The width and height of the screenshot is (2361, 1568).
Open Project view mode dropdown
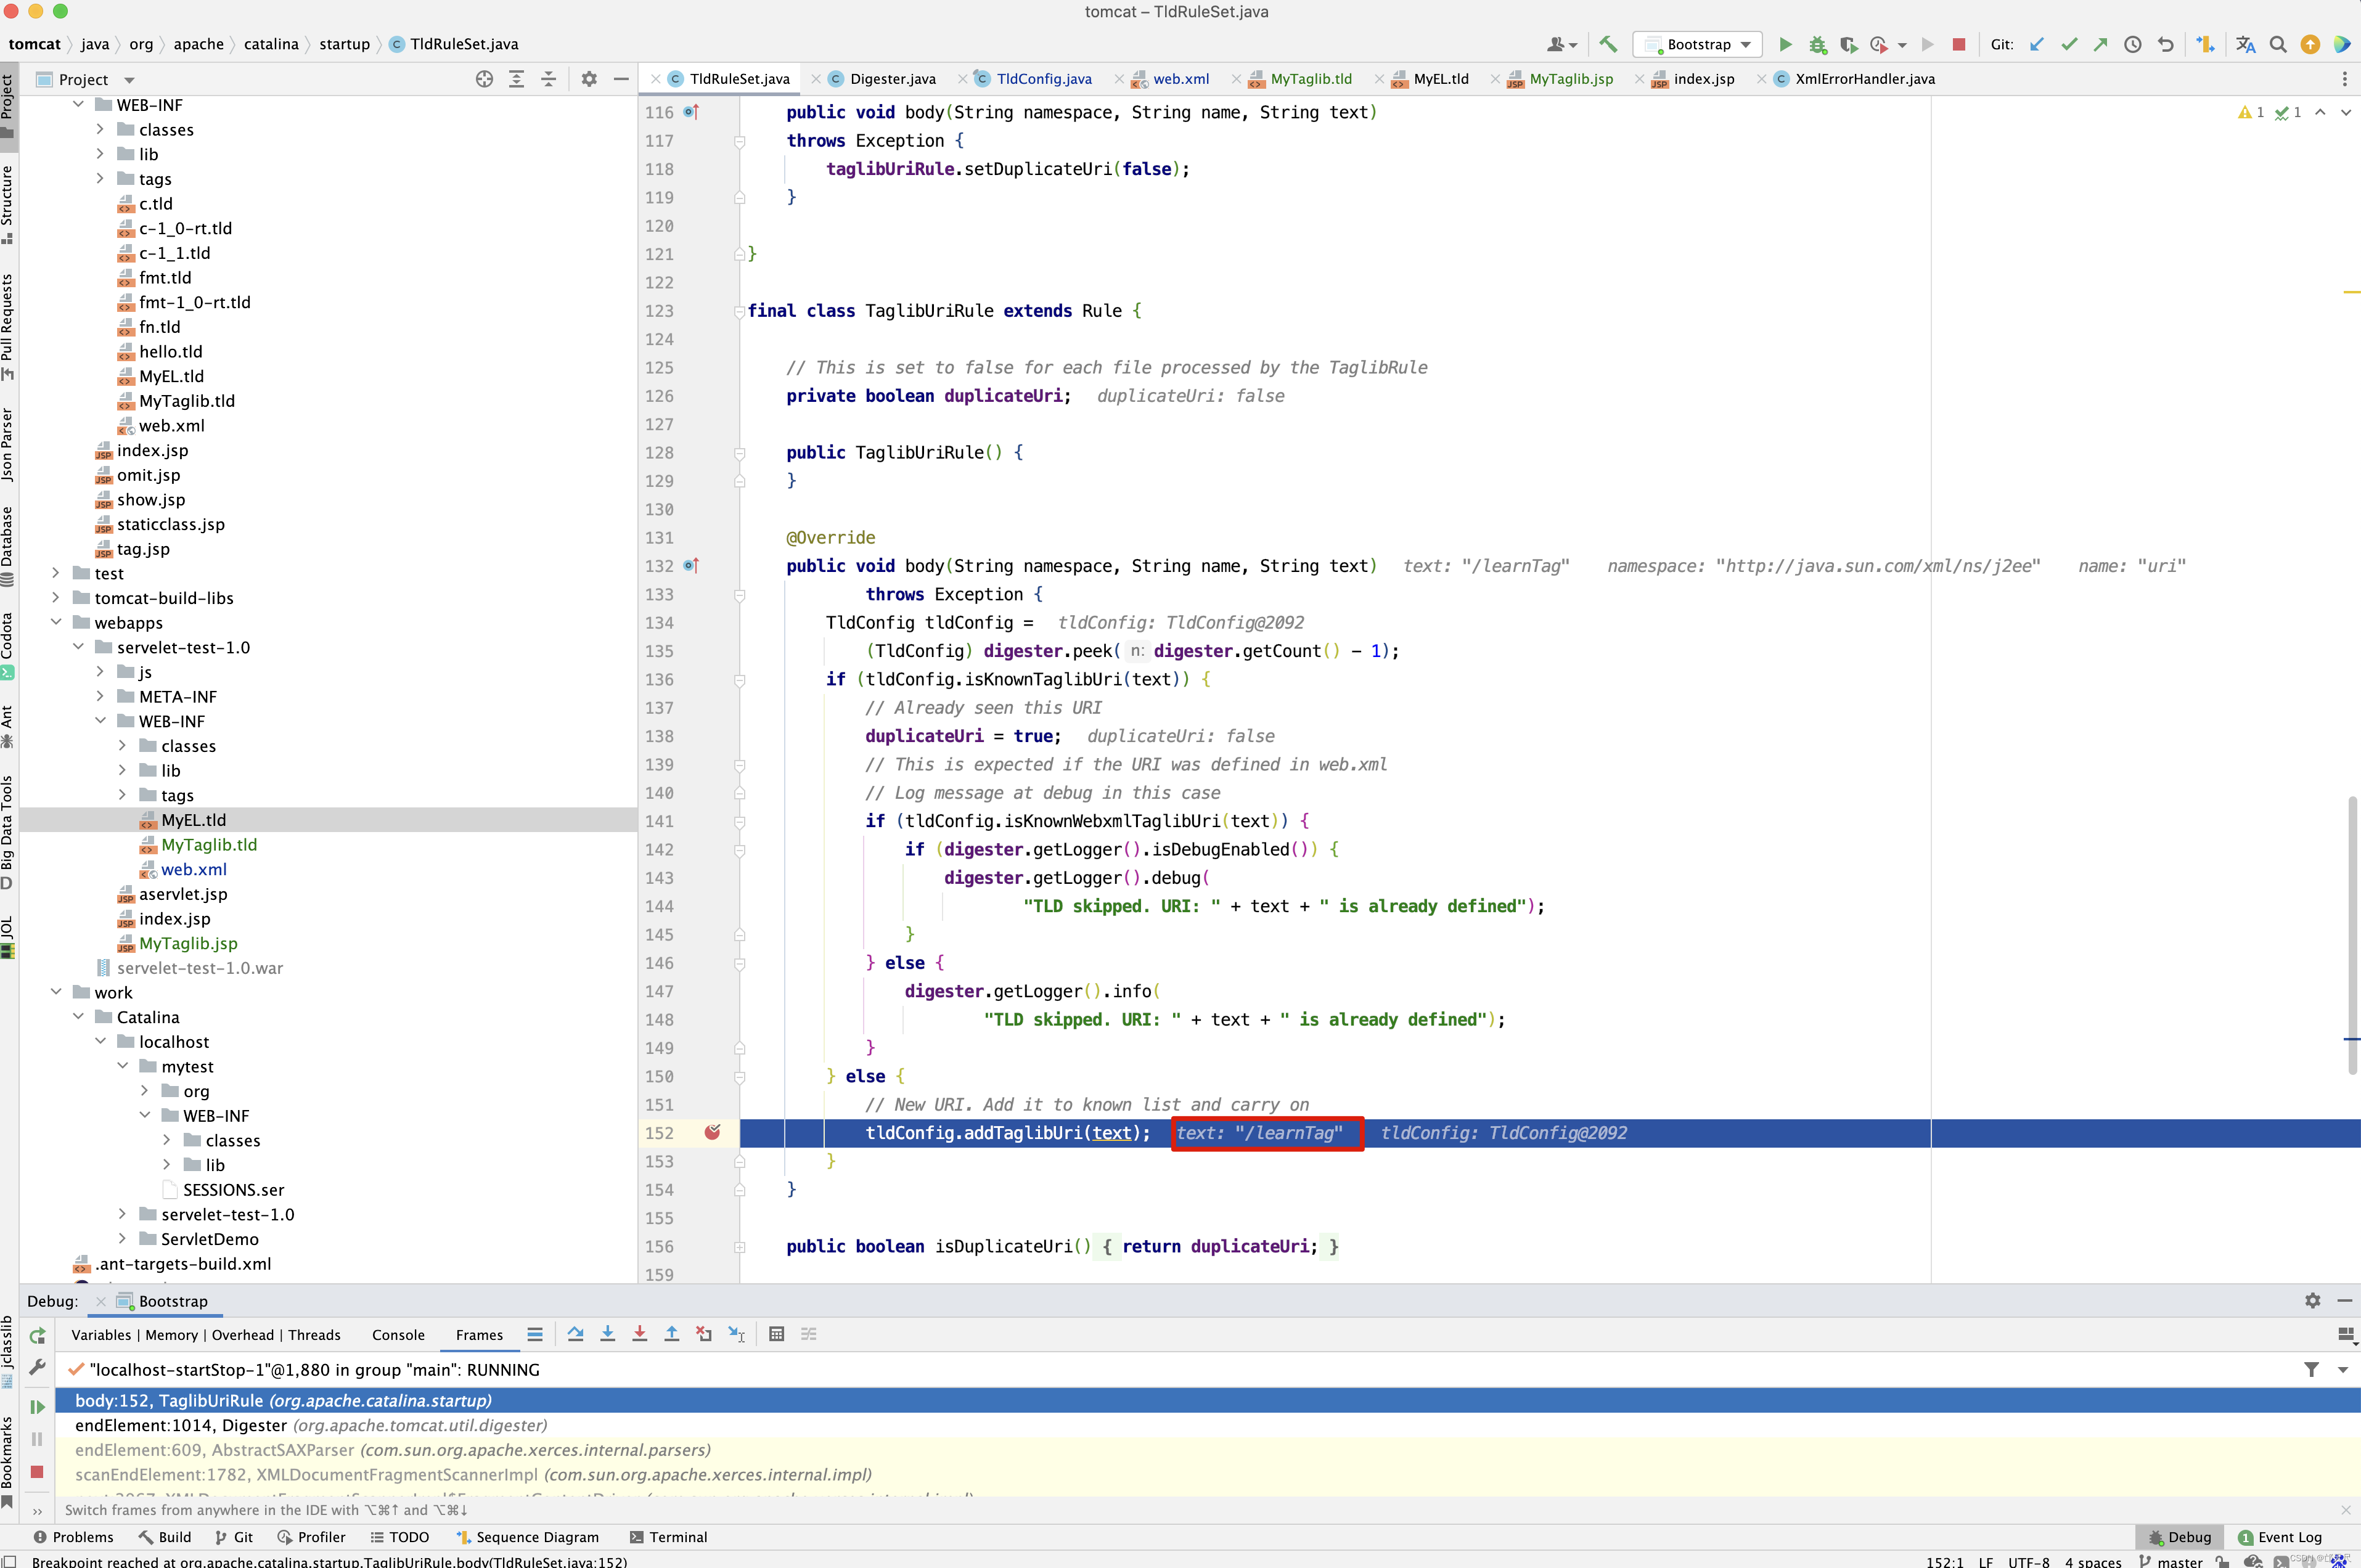pos(129,79)
